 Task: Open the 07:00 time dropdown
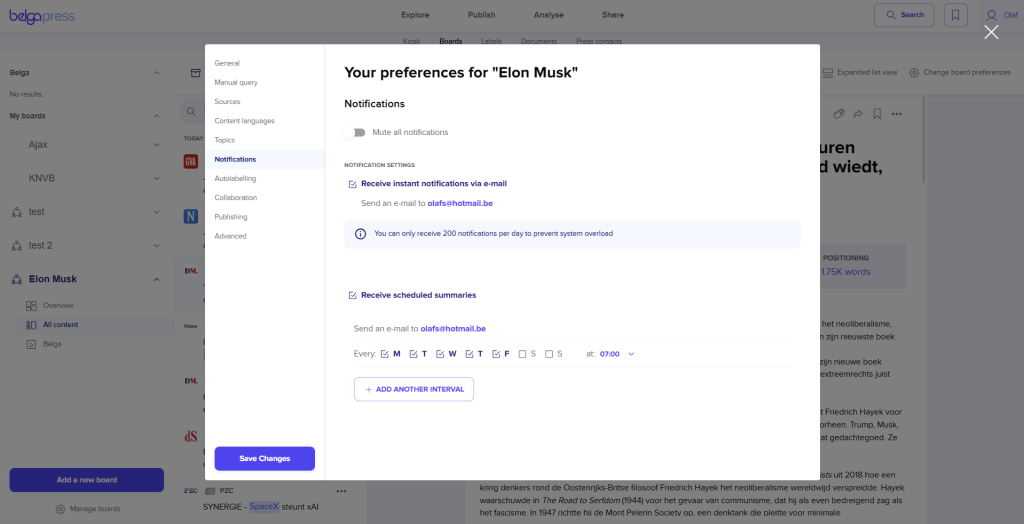[x=617, y=354]
